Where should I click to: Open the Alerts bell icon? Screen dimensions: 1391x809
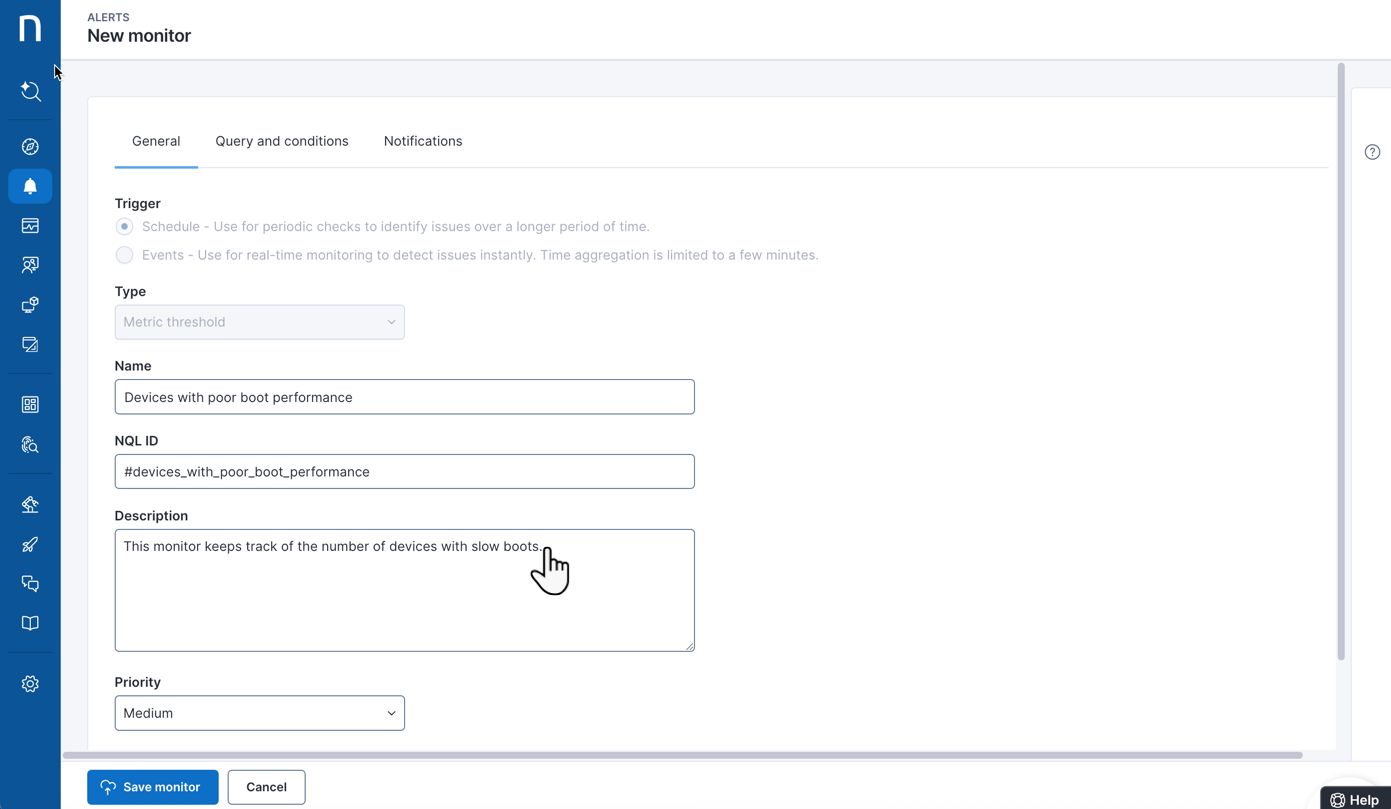point(30,186)
